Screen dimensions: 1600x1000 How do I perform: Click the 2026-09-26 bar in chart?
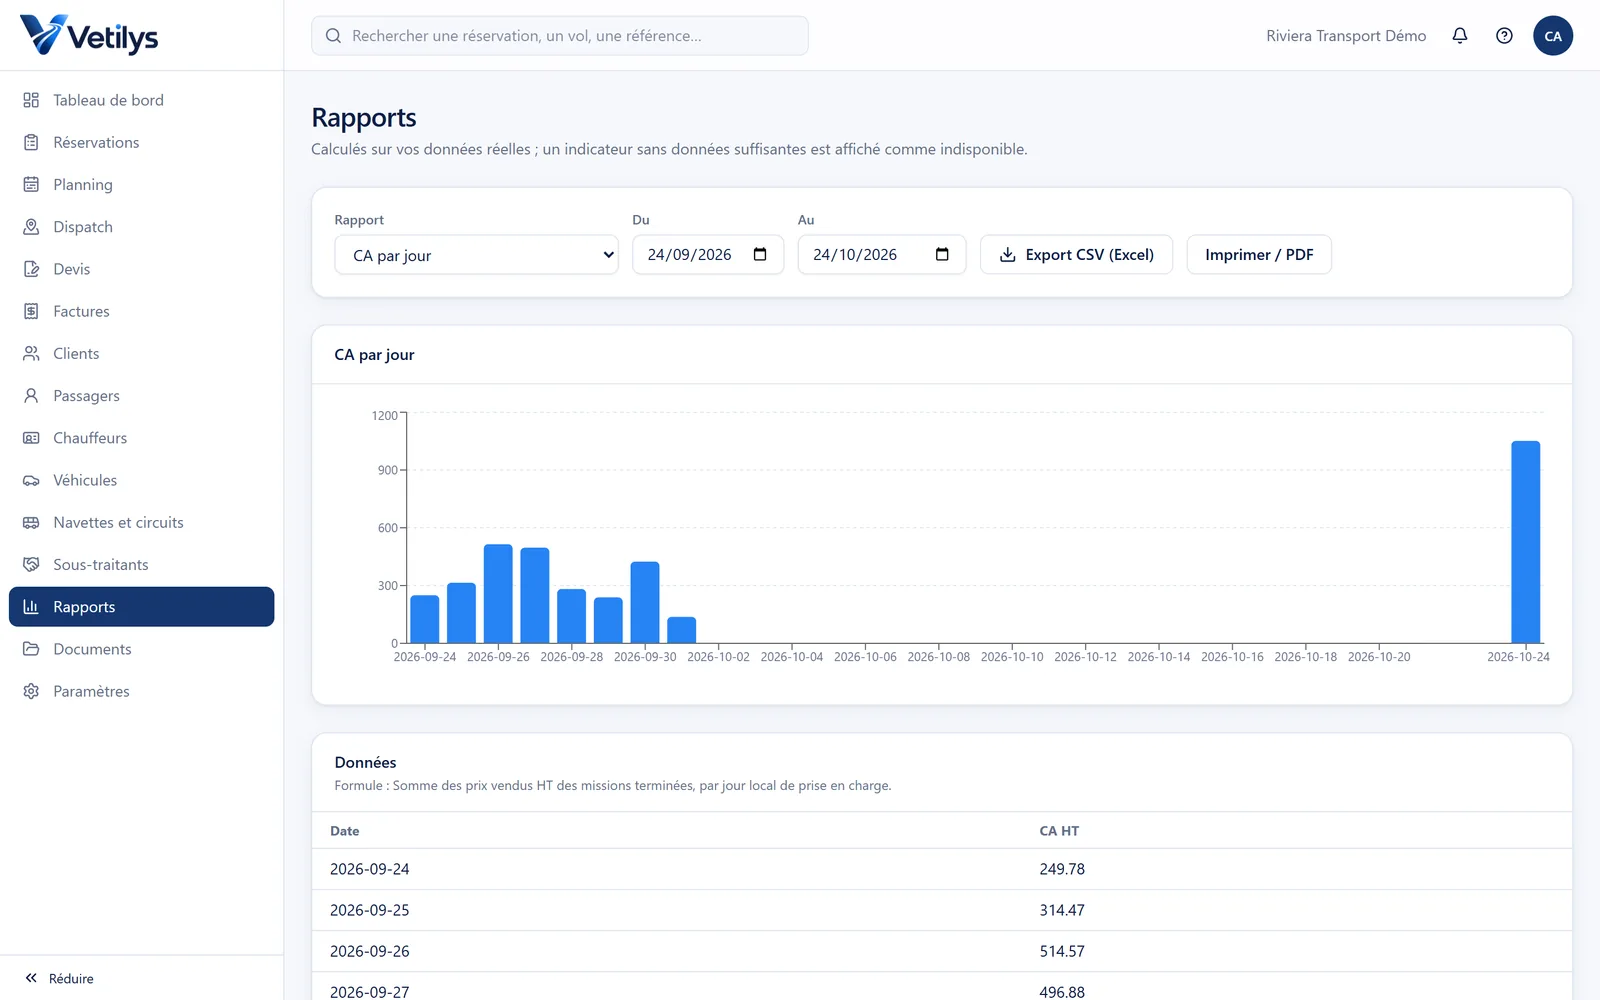click(498, 593)
